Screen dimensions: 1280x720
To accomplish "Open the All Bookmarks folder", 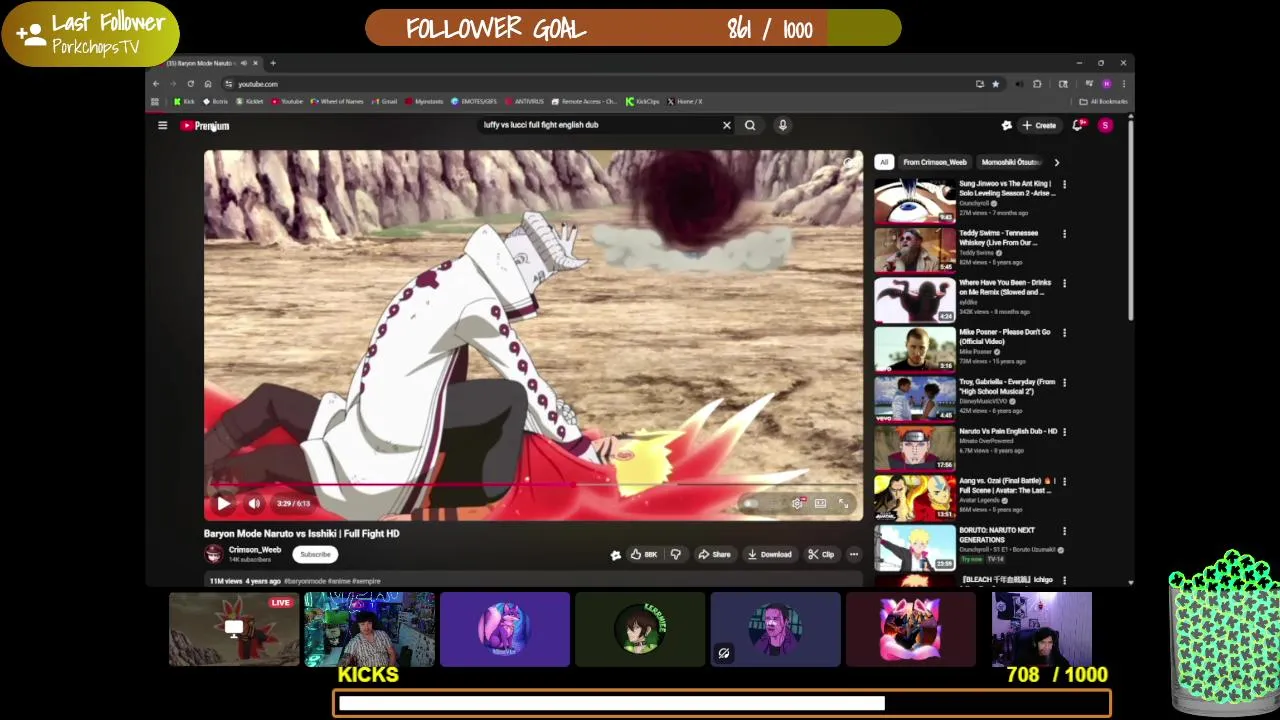I will pyautogui.click(x=1104, y=101).
